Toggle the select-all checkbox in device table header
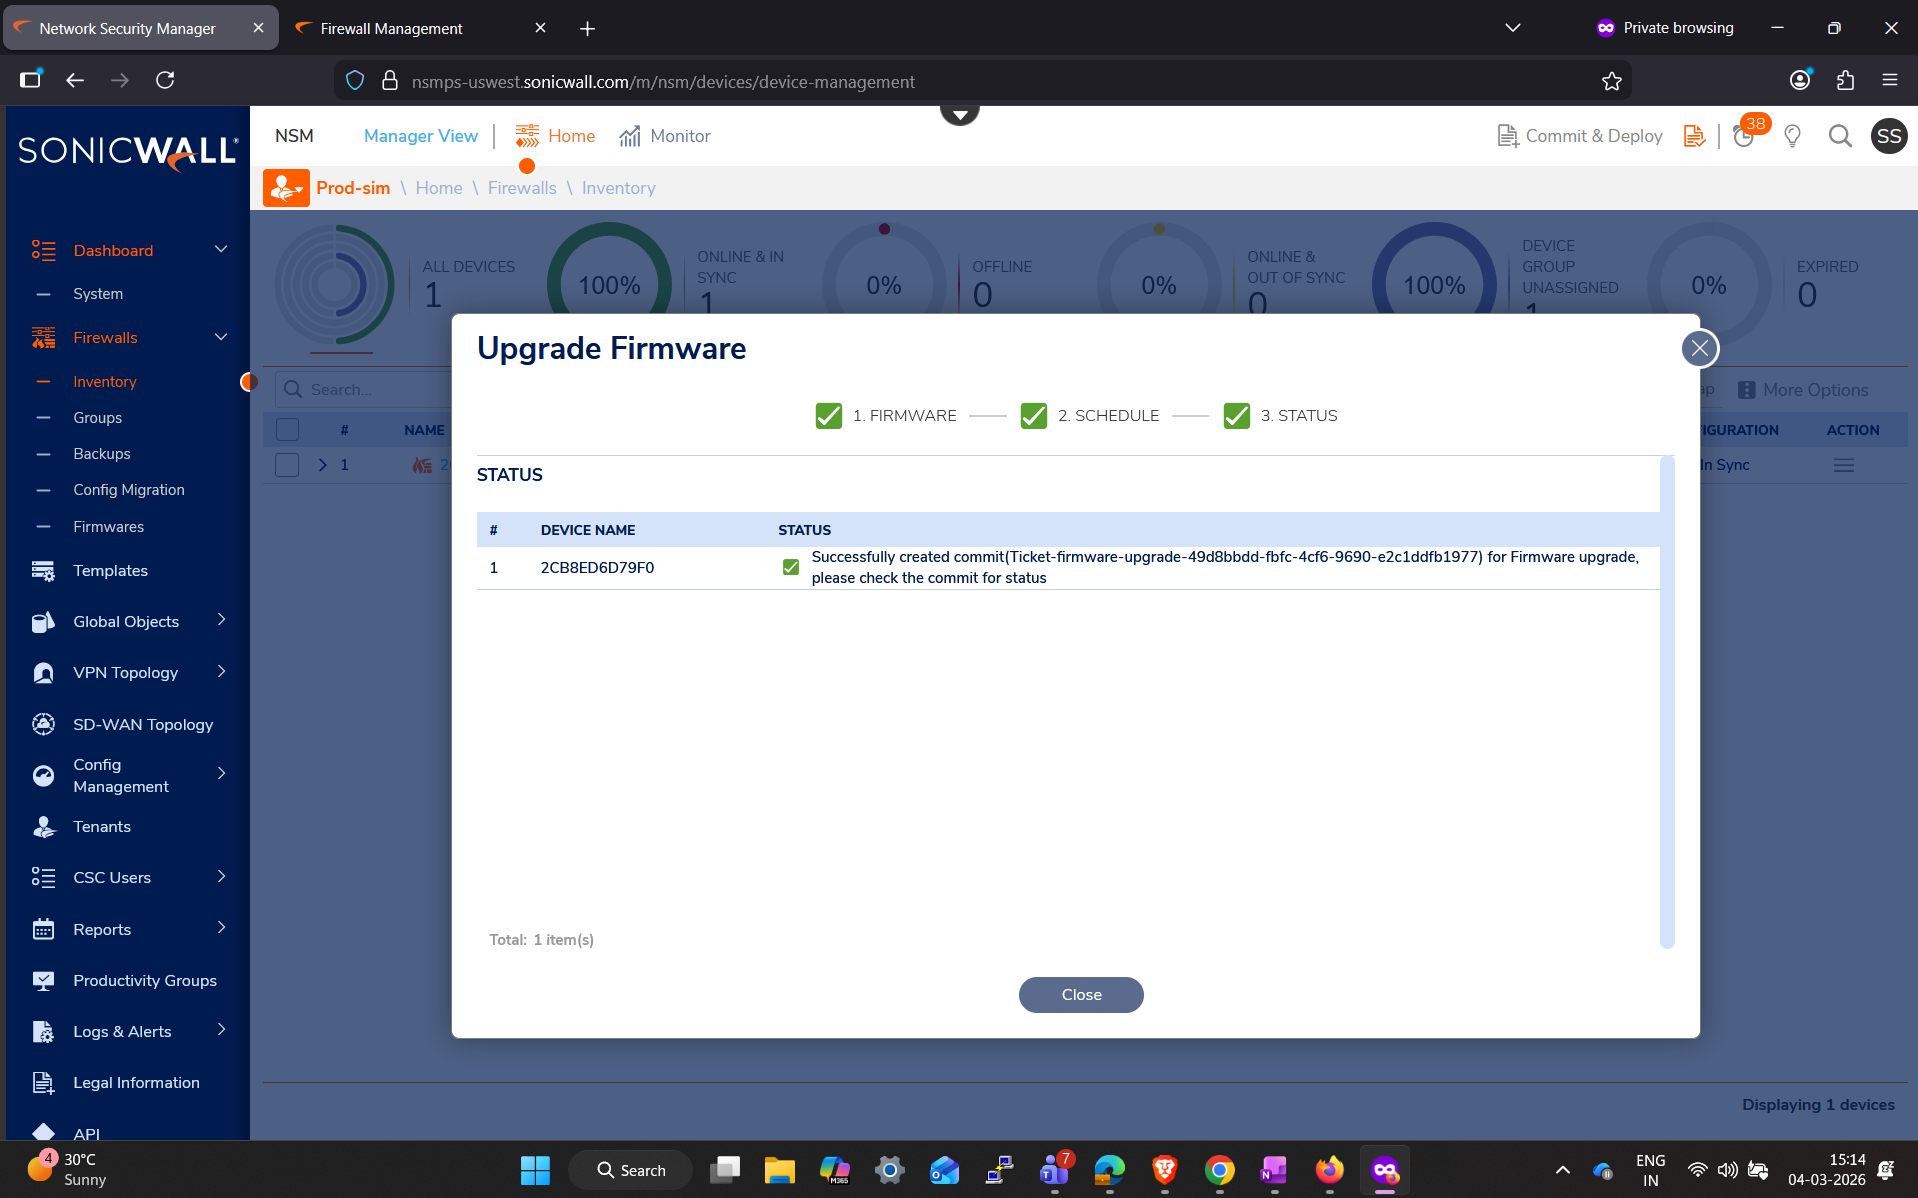Viewport: 1918px width, 1198px height. [x=287, y=430]
